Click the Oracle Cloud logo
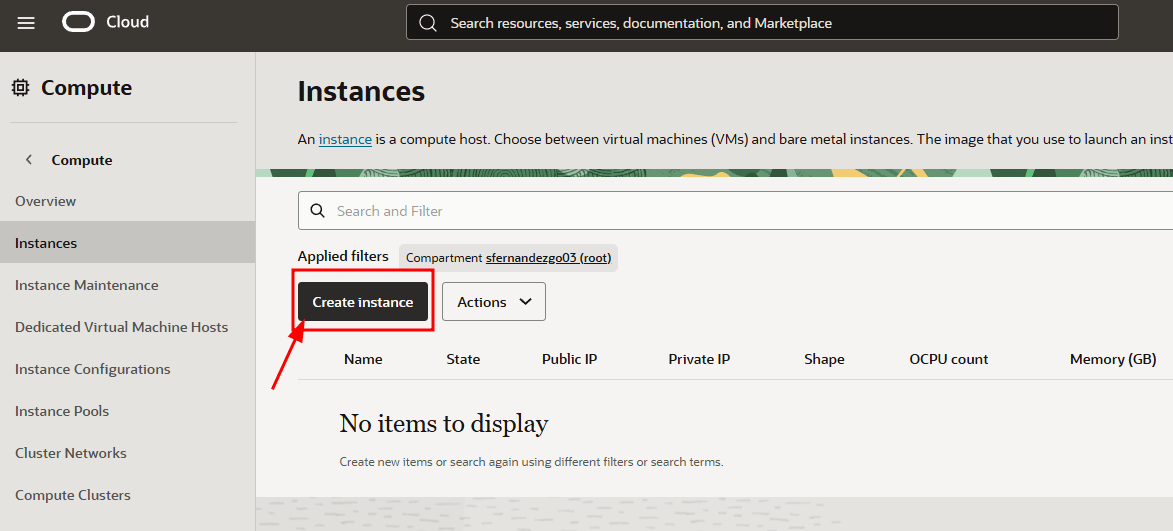1173x531 pixels. click(79, 22)
